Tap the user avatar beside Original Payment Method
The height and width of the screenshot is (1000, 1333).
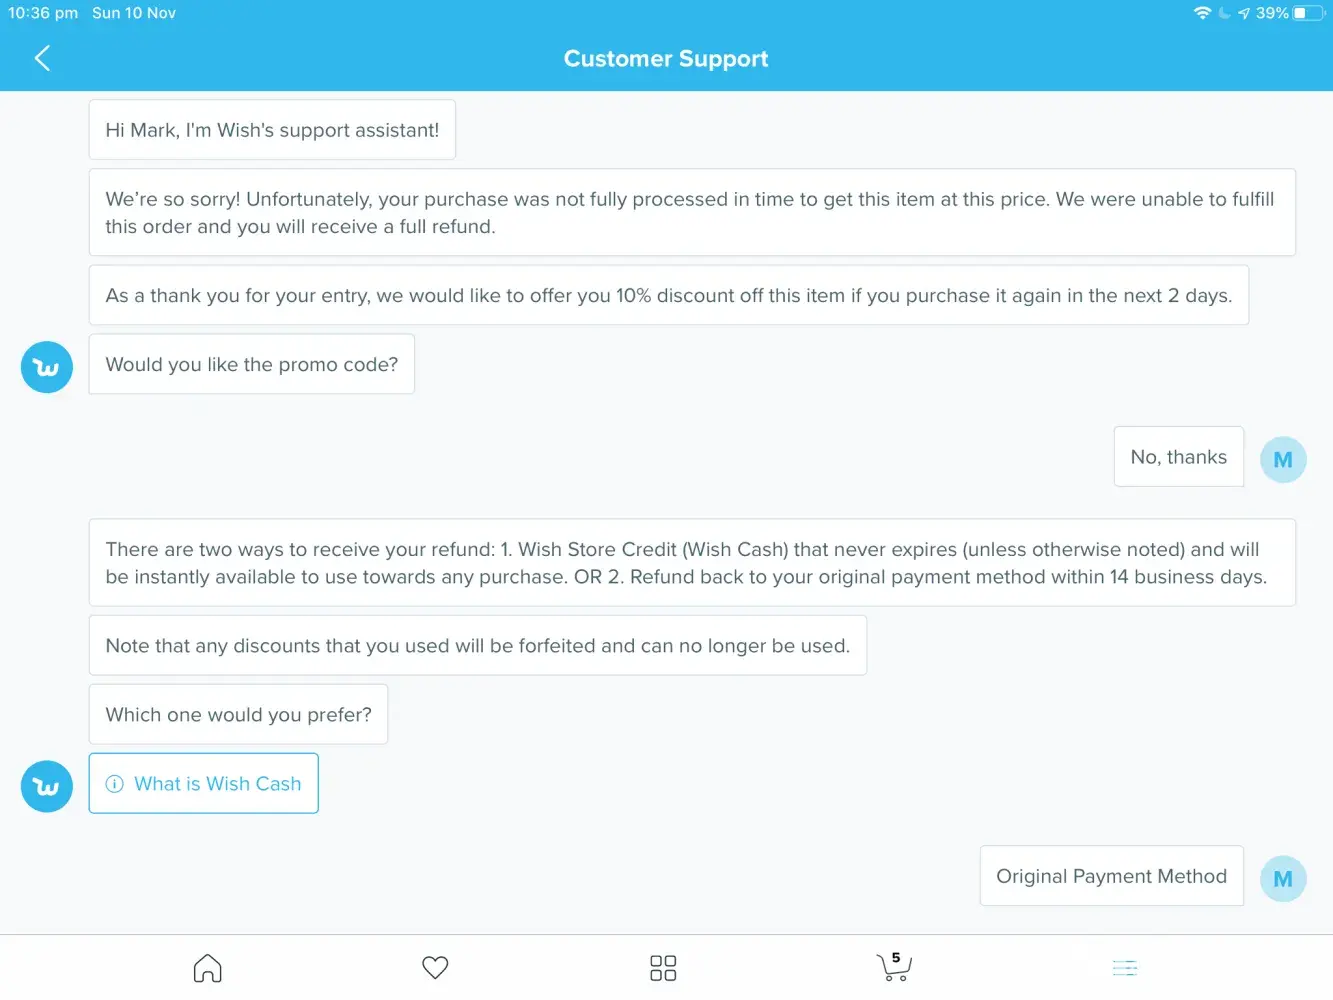[x=1283, y=879]
